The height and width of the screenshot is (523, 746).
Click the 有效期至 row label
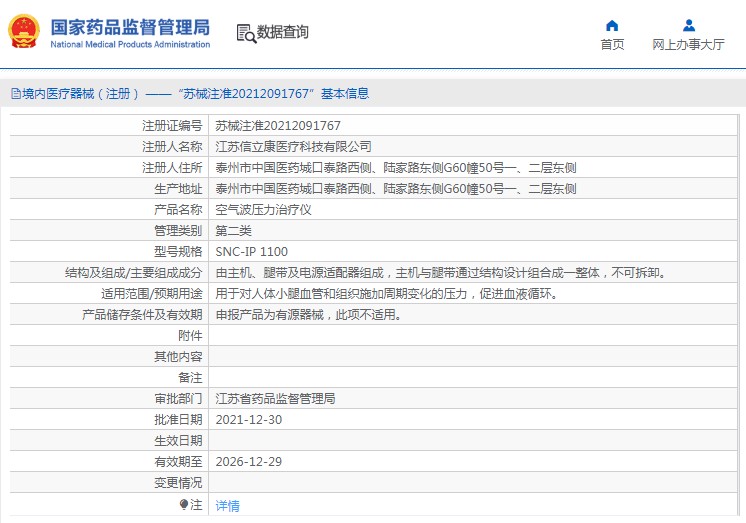pyautogui.click(x=178, y=461)
